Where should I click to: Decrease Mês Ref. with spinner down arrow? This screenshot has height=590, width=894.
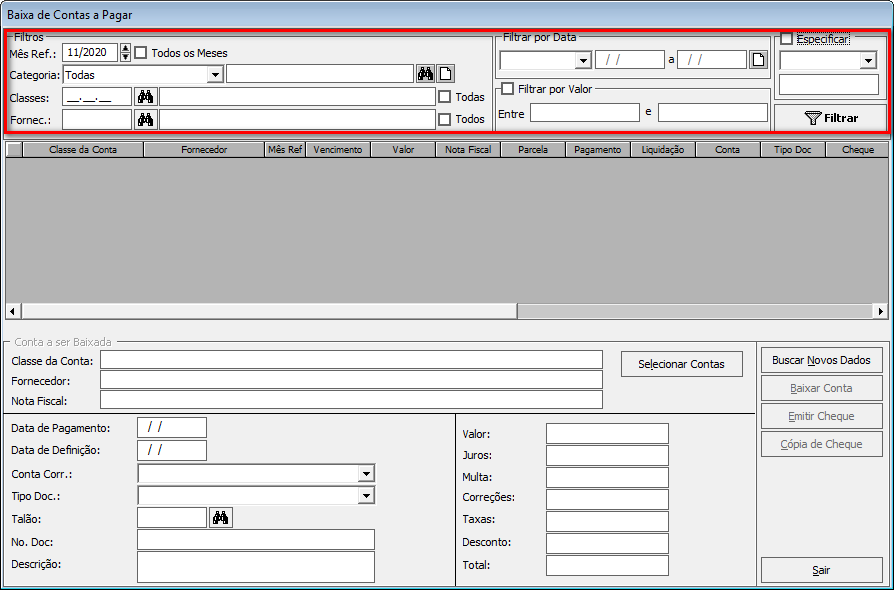tap(125, 57)
